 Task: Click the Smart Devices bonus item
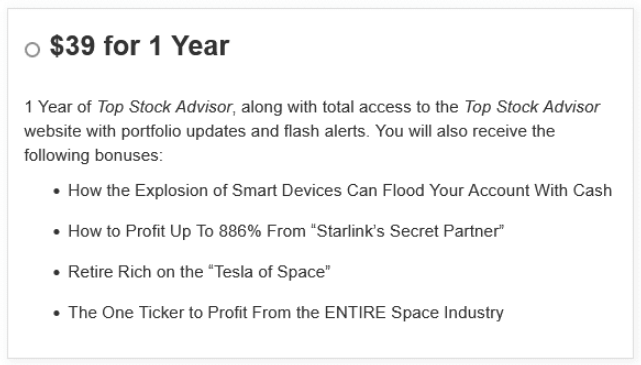point(340,190)
